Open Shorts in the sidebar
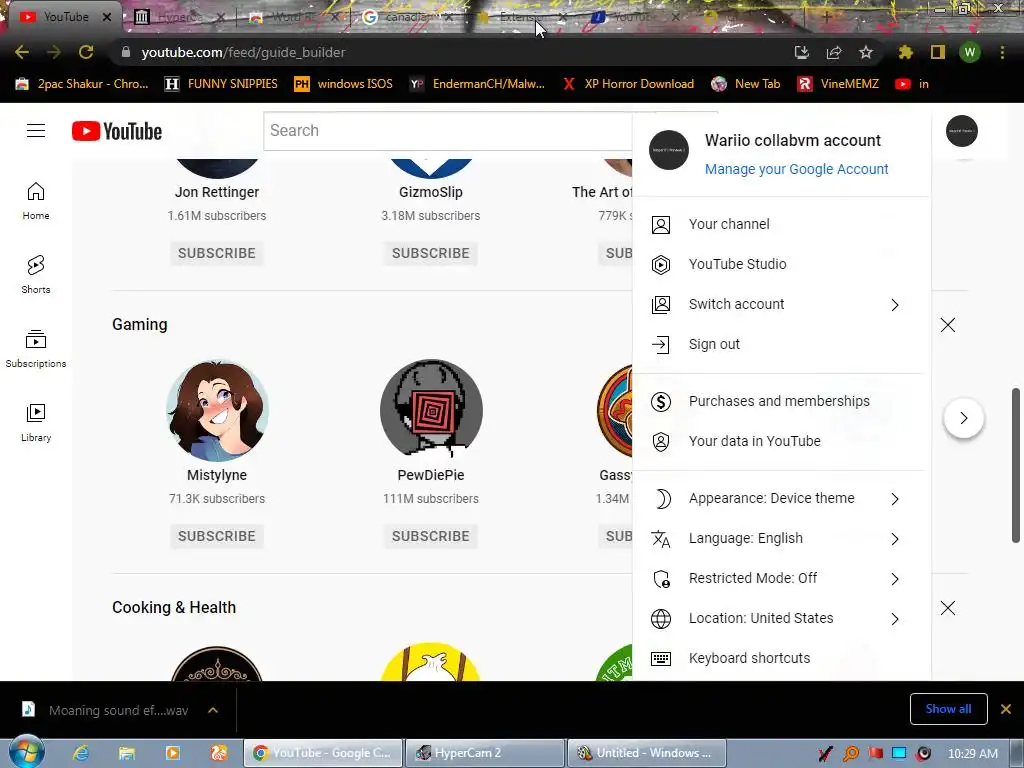This screenshot has height=768, width=1024. pos(36,274)
